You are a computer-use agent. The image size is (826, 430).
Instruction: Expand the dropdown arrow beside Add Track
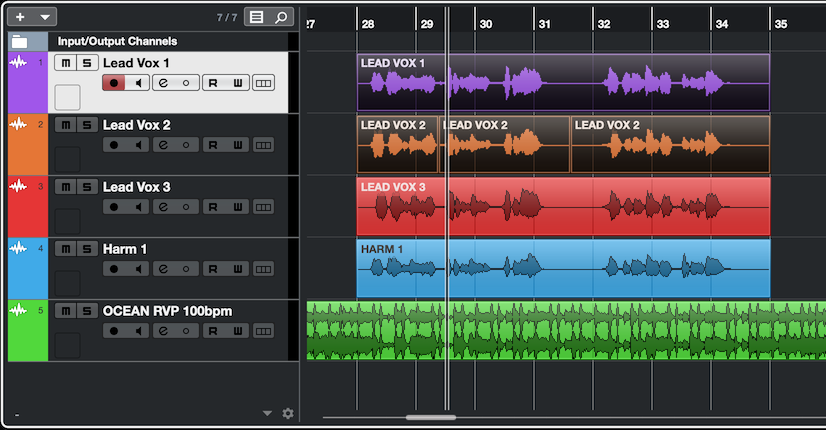click(46, 17)
